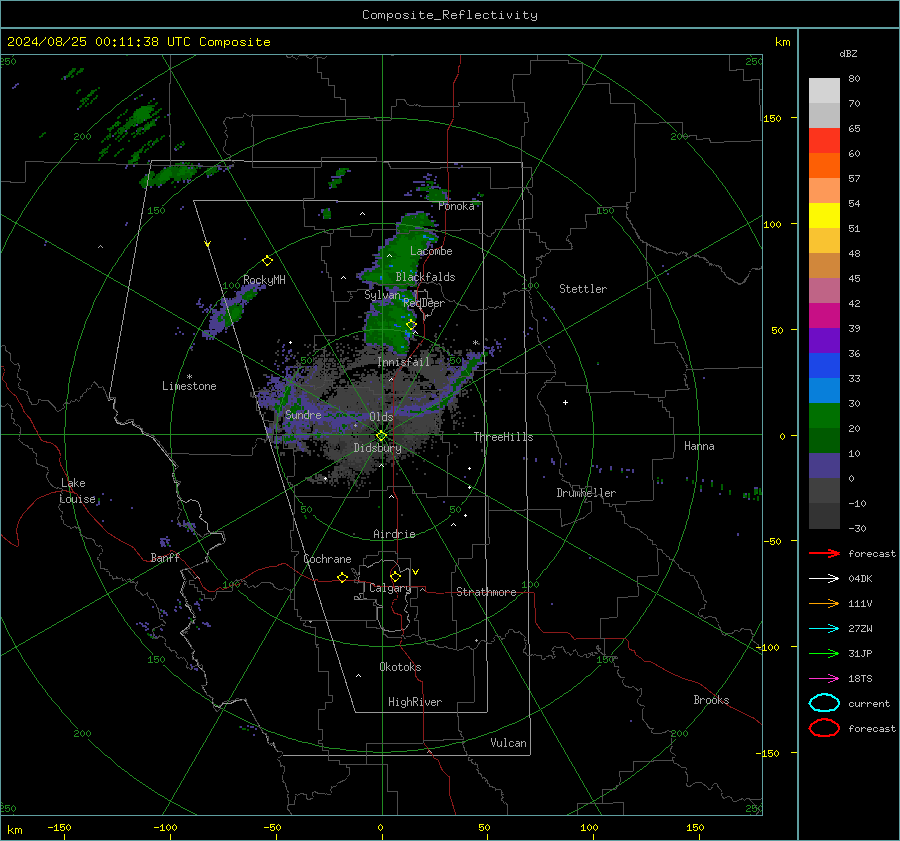
Task: Click the Banff city label
Action: pos(165,558)
